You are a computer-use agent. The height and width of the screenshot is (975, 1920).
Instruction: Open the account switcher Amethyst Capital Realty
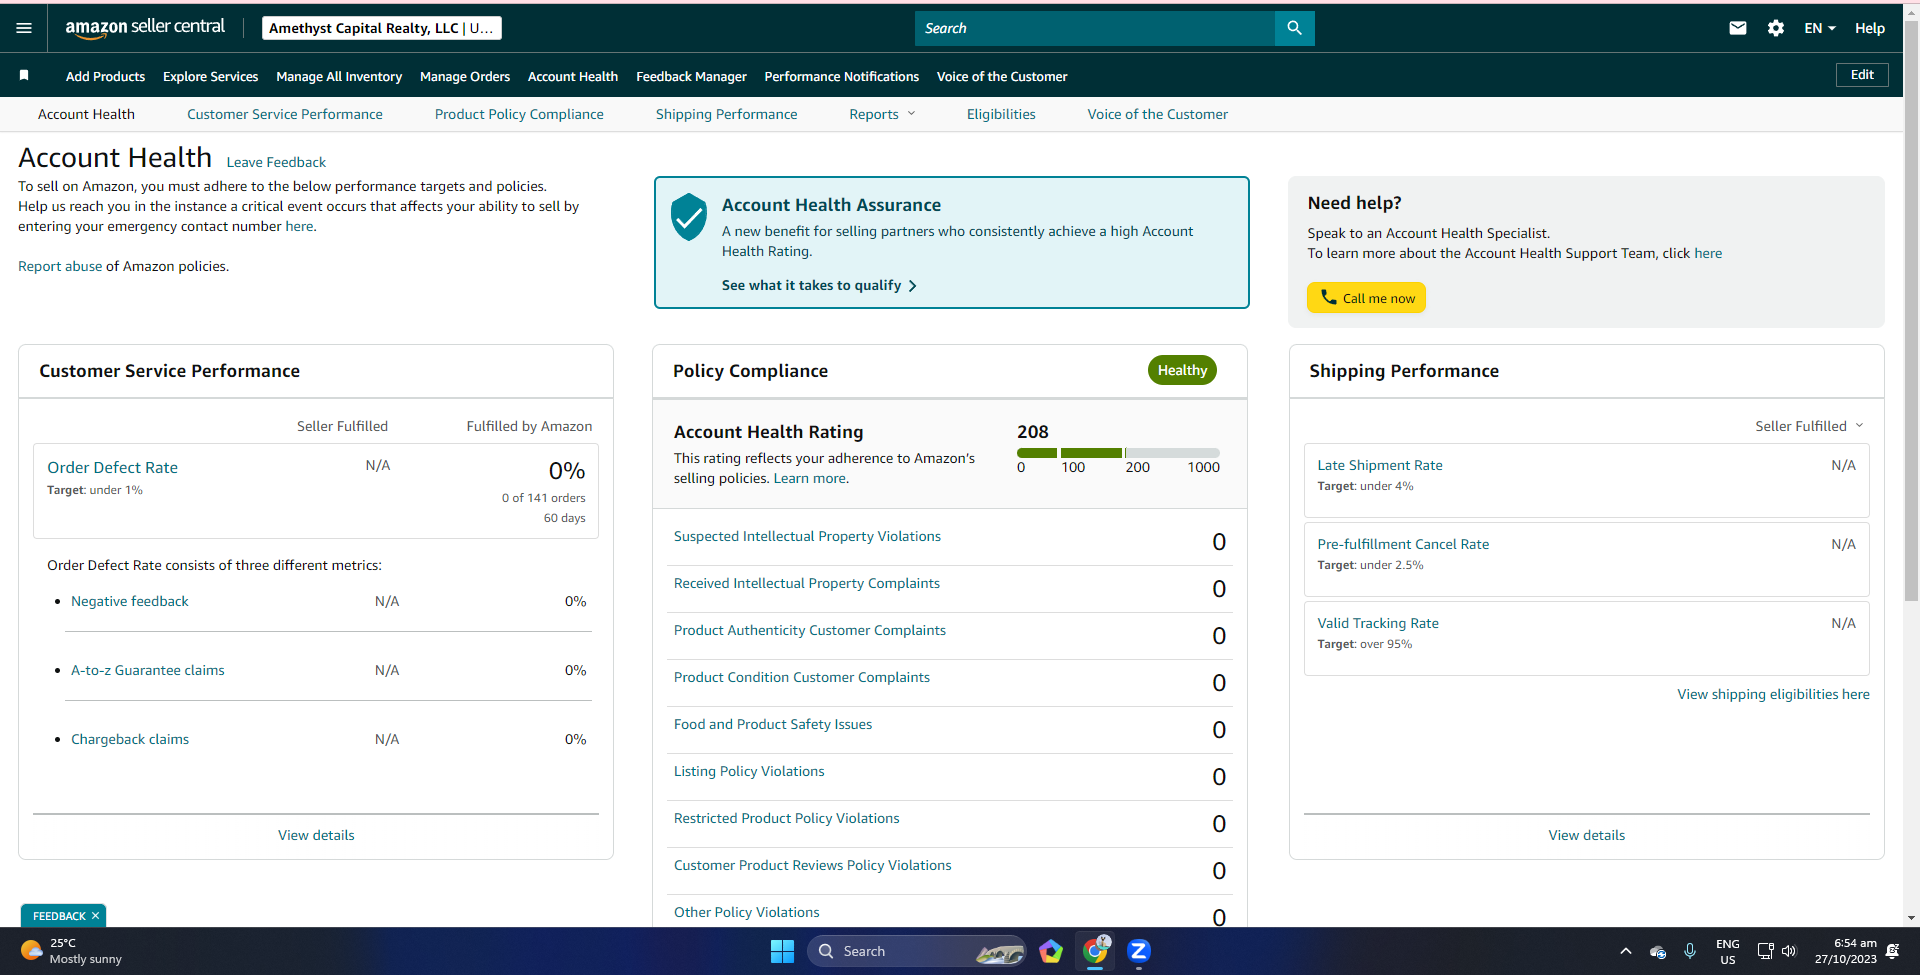382,28
